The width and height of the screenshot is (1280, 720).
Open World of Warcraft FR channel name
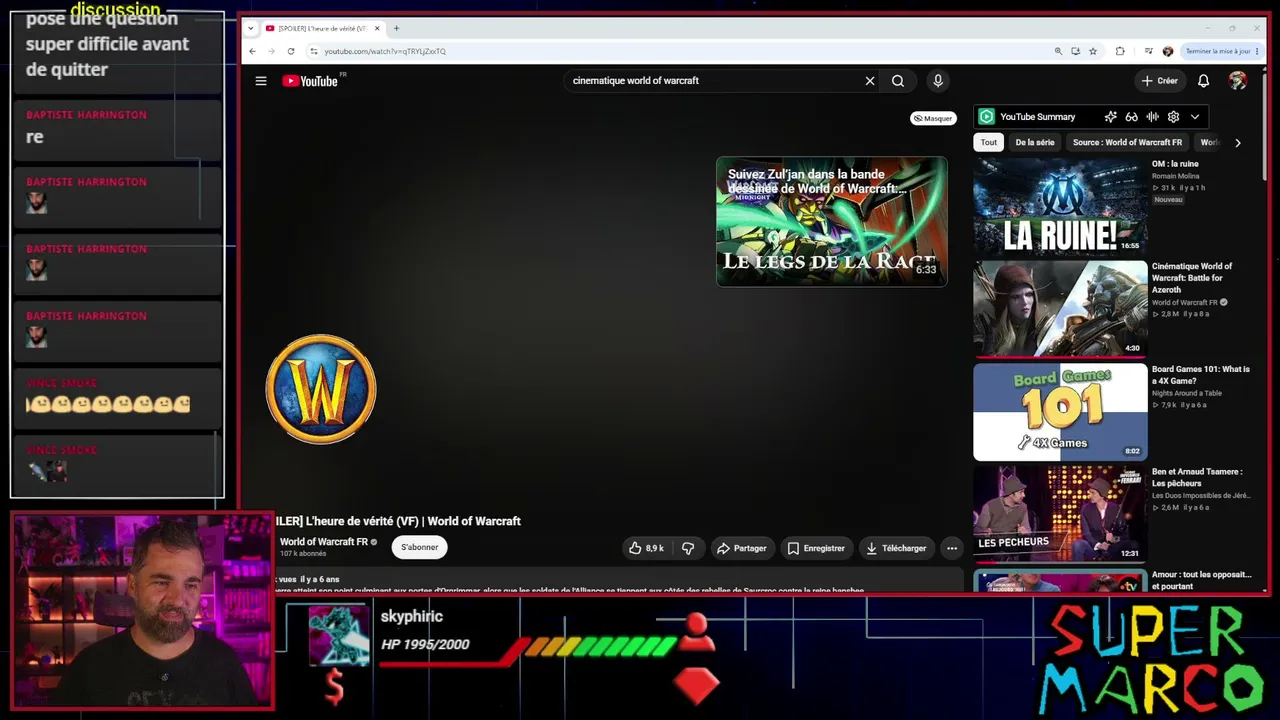[324, 542]
